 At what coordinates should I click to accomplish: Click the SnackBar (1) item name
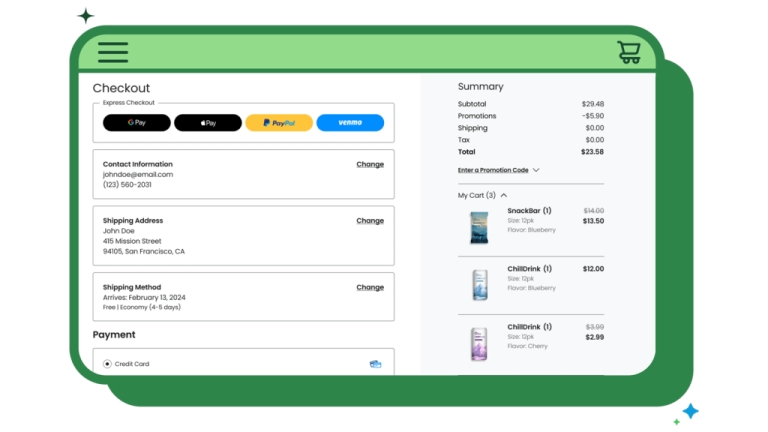coord(529,211)
